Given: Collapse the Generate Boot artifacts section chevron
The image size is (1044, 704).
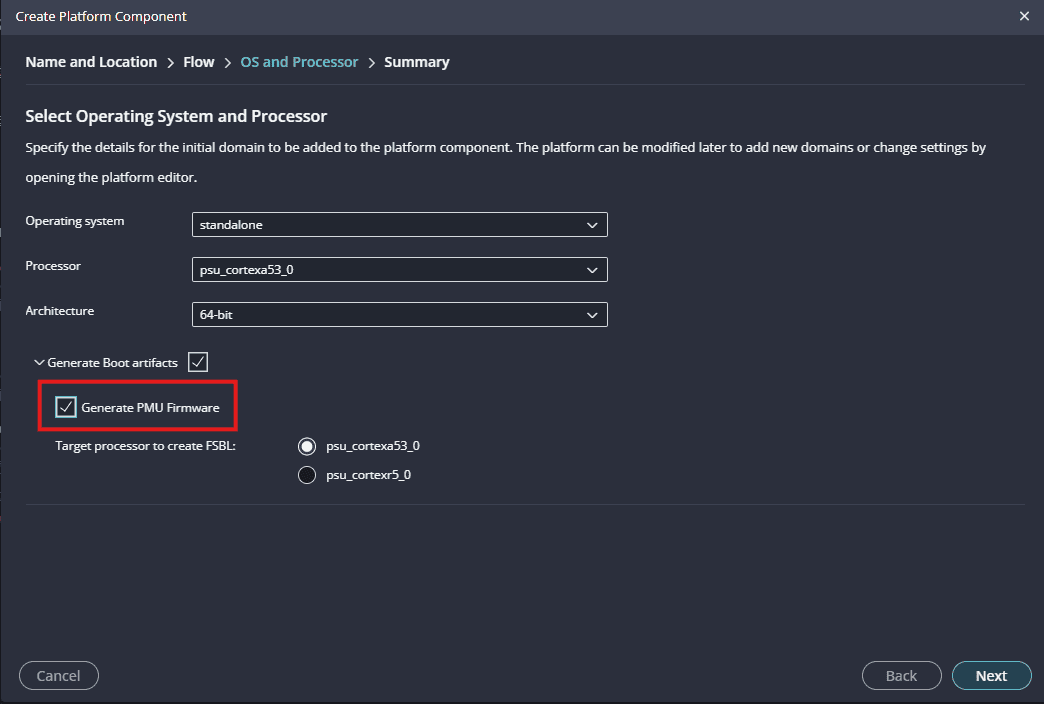Looking at the screenshot, I should pyautogui.click(x=39, y=363).
